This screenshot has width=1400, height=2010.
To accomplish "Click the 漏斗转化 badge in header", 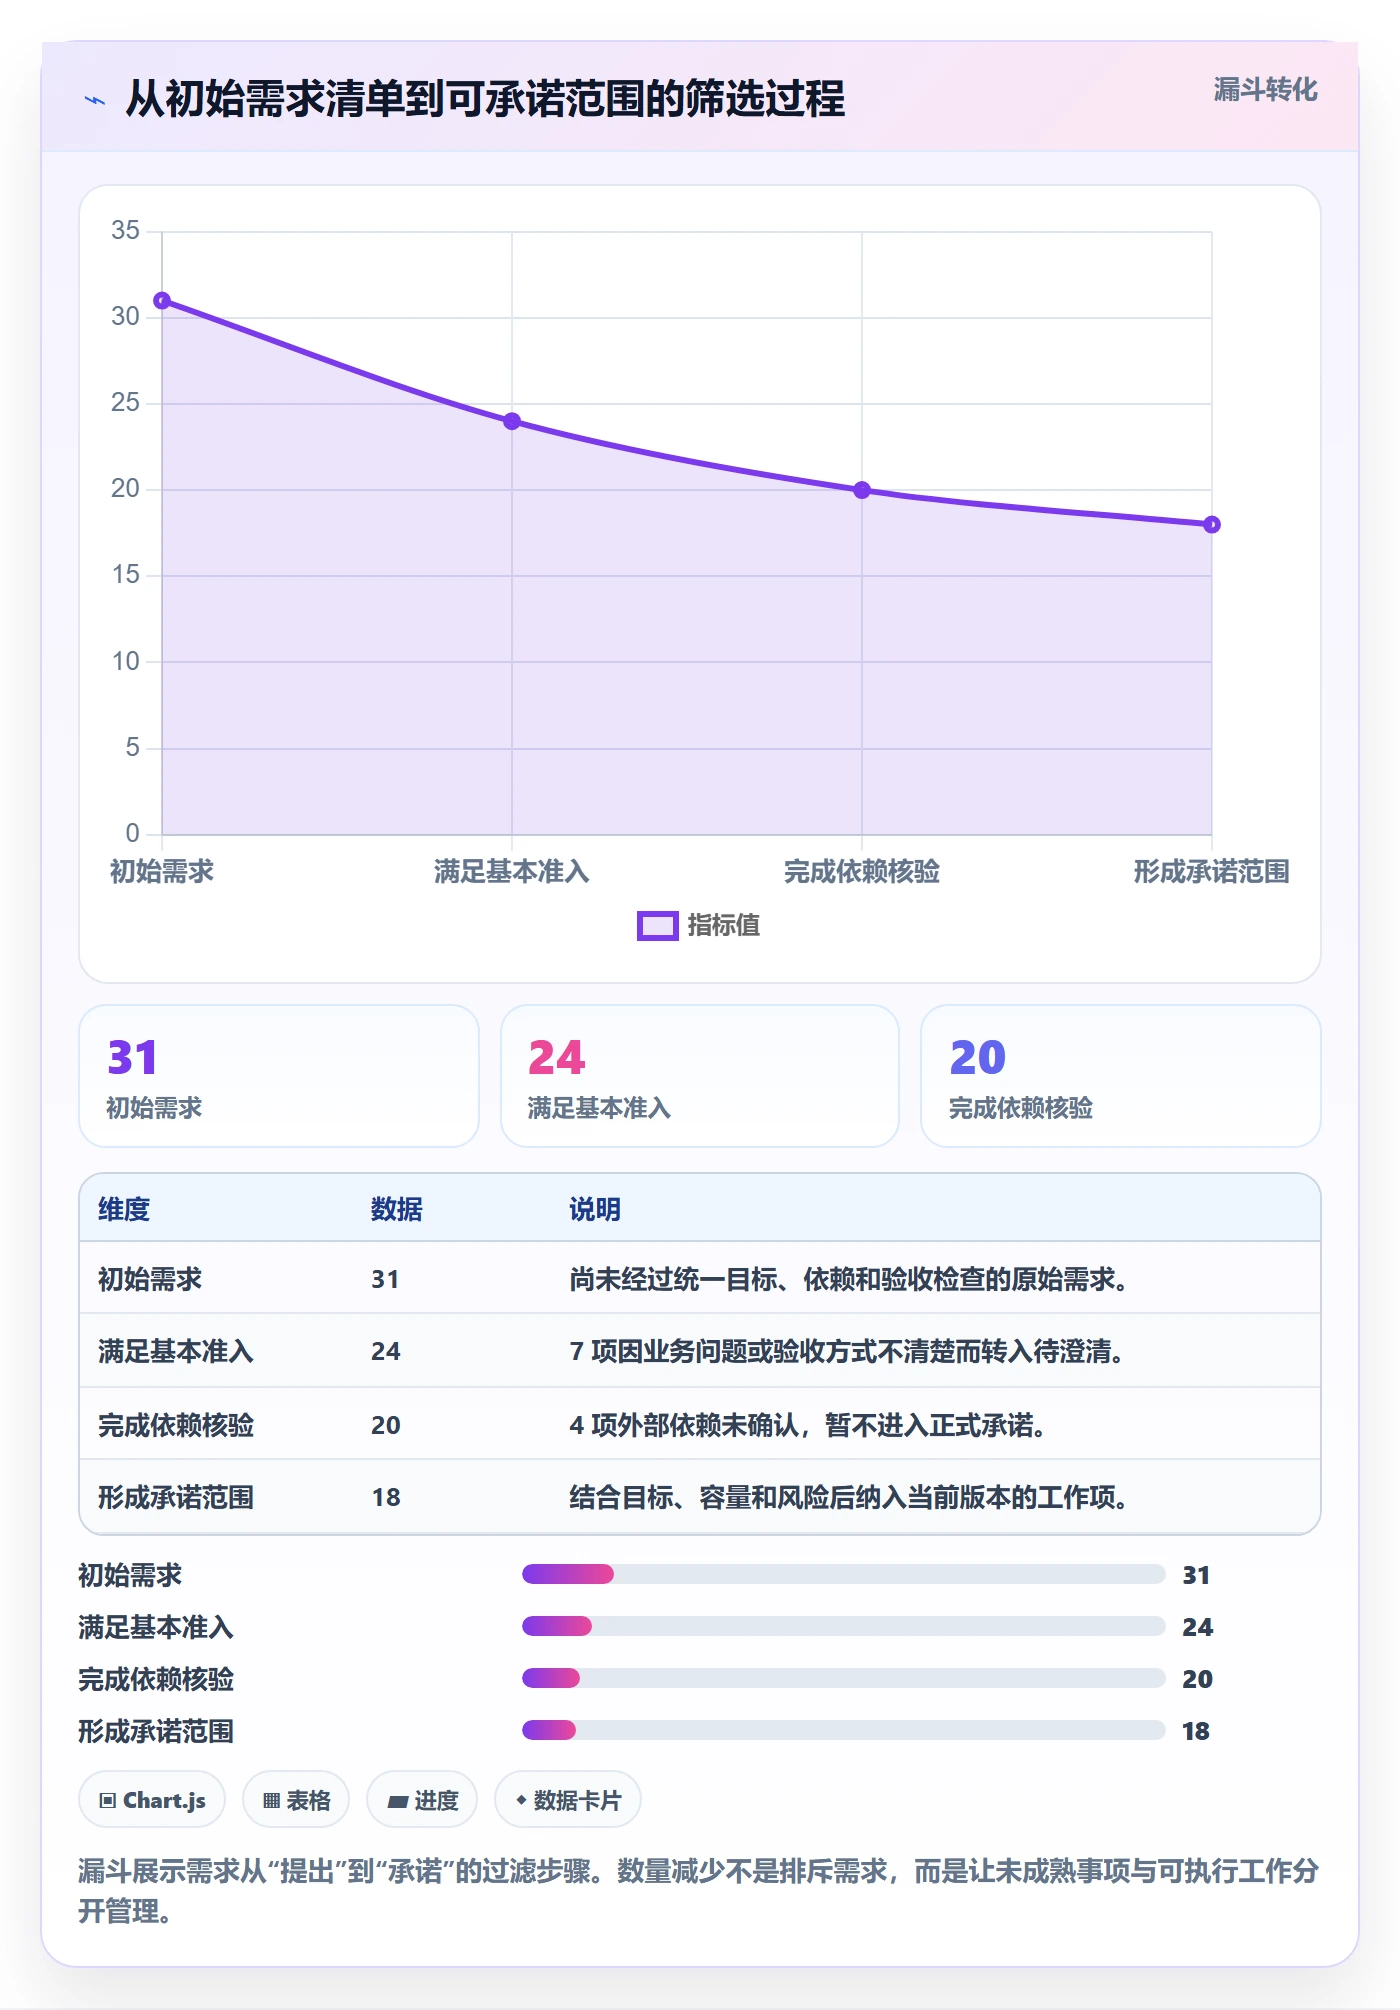I will [x=1265, y=90].
